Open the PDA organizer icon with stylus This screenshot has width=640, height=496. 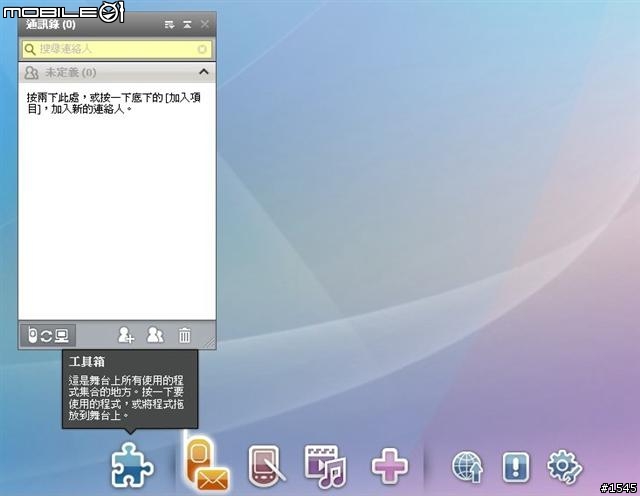click(x=267, y=466)
